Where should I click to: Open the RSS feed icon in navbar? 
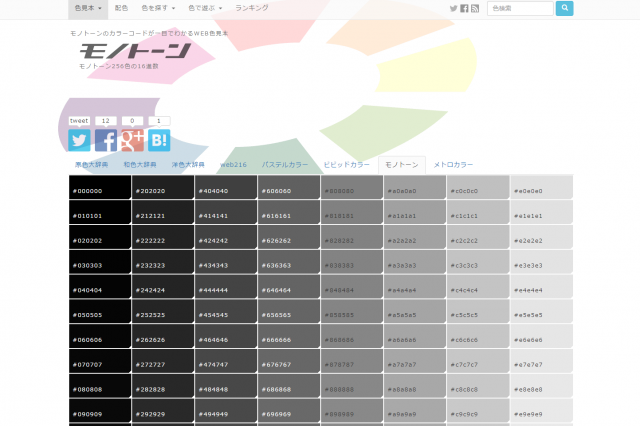(x=475, y=8)
